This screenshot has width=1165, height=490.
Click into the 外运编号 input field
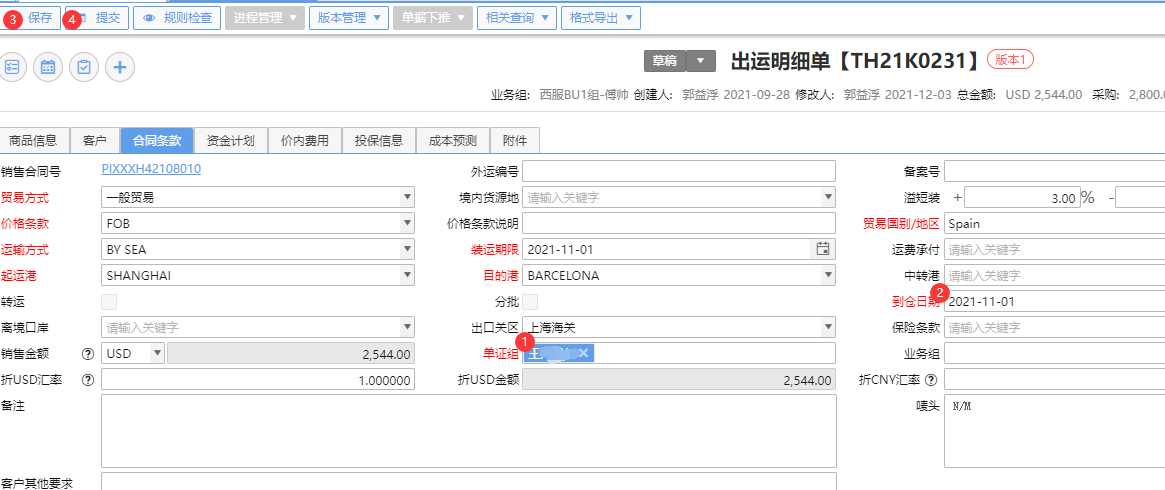(x=678, y=171)
